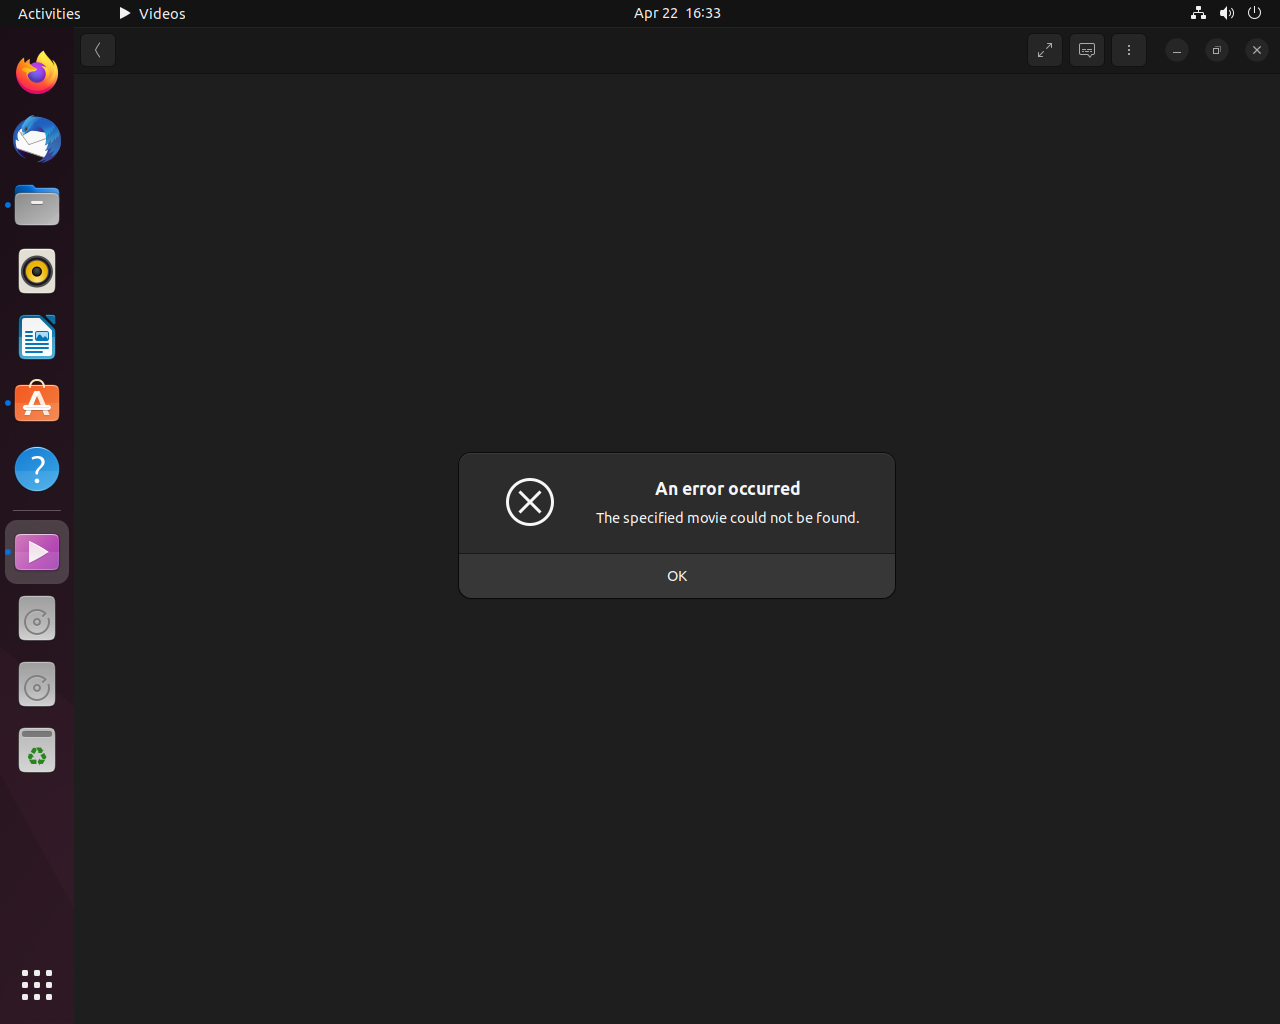This screenshot has width=1280, height=1024.
Task: Open the subtitles and languages menu
Action: click(1087, 50)
